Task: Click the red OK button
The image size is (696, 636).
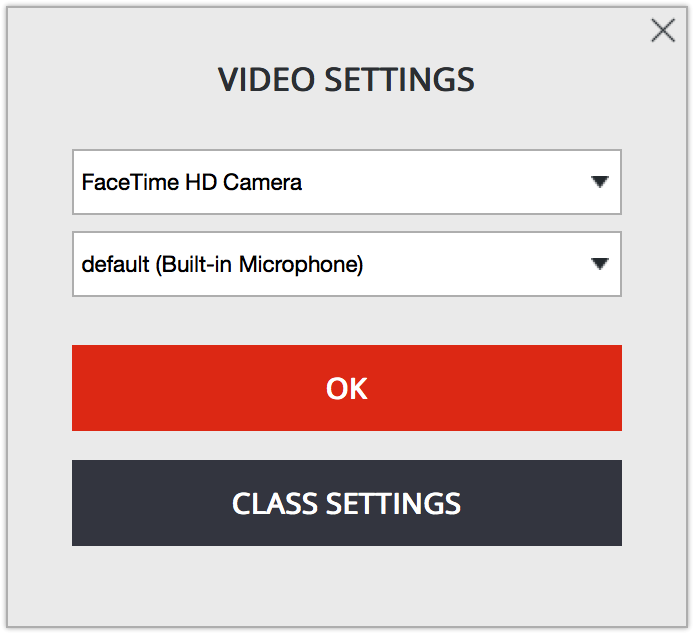Action: click(347, 388)
